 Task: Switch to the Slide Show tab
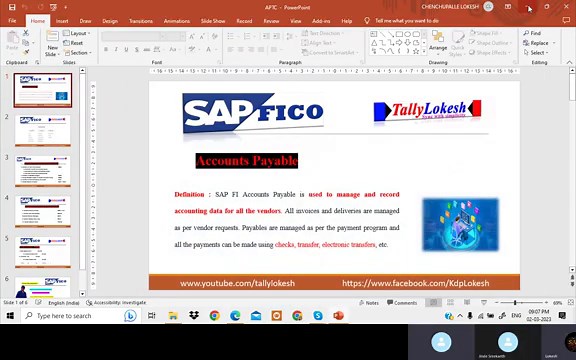(213, 21)
